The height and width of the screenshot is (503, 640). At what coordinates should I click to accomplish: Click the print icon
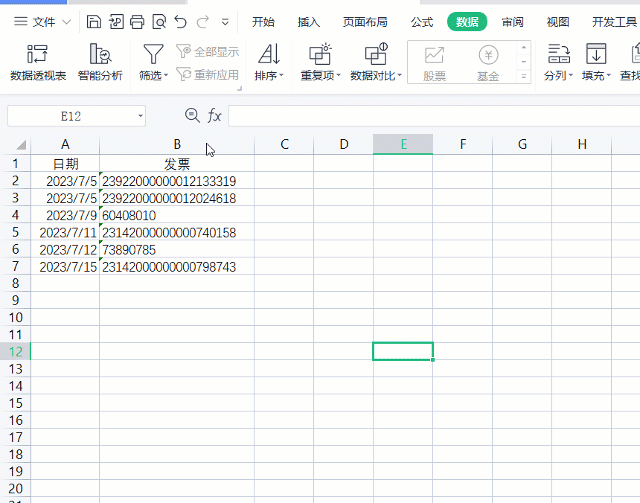click(x=137, y=22)
